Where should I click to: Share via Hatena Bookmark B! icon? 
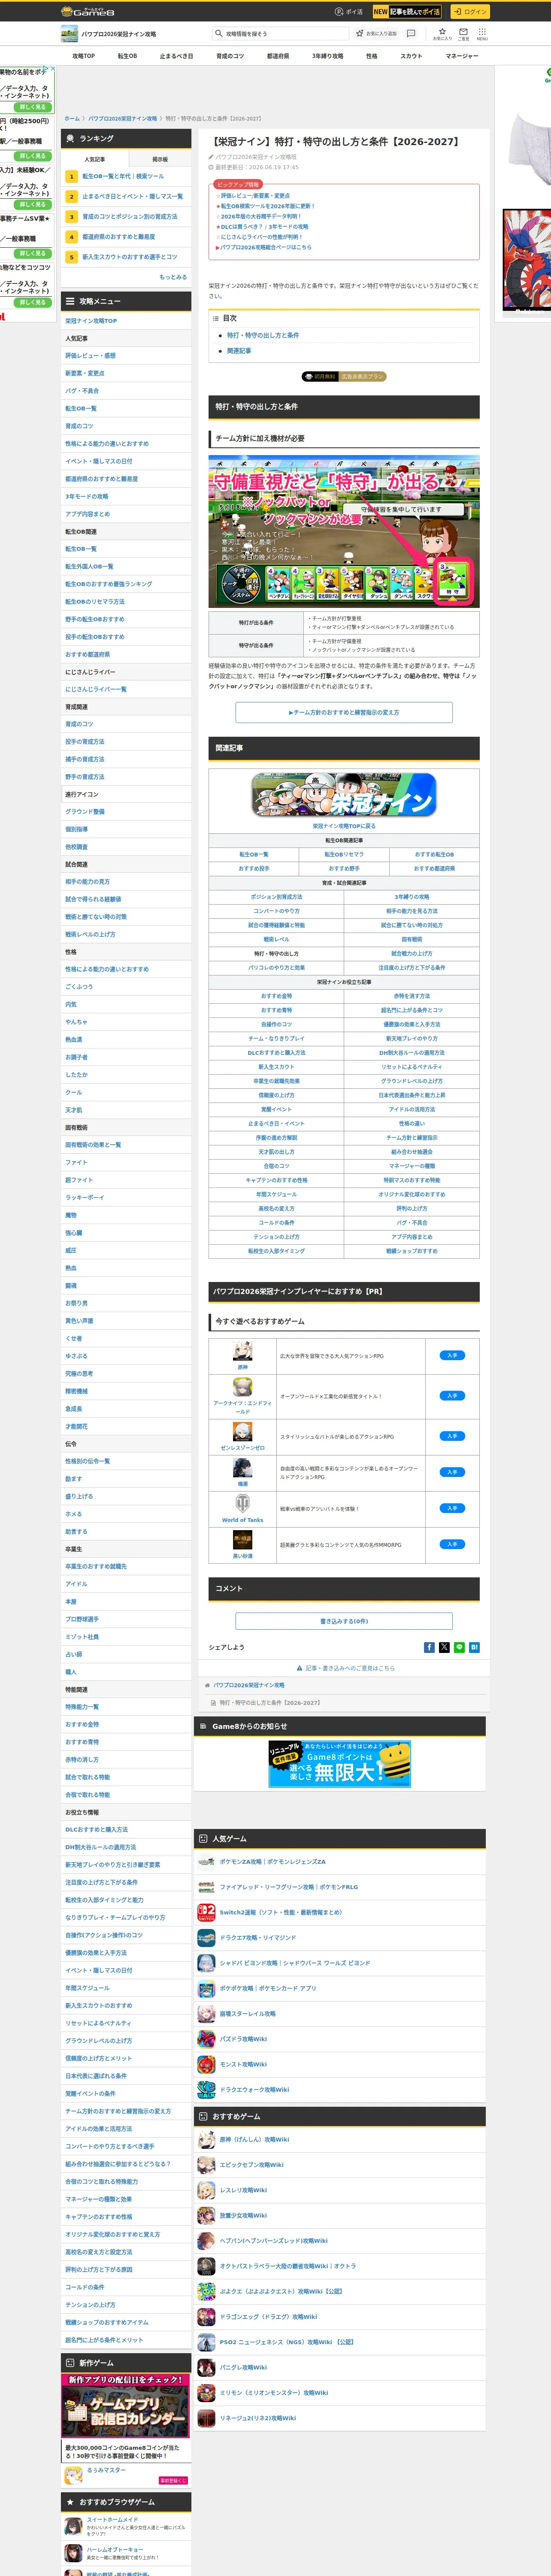[x=474, y=1647]
